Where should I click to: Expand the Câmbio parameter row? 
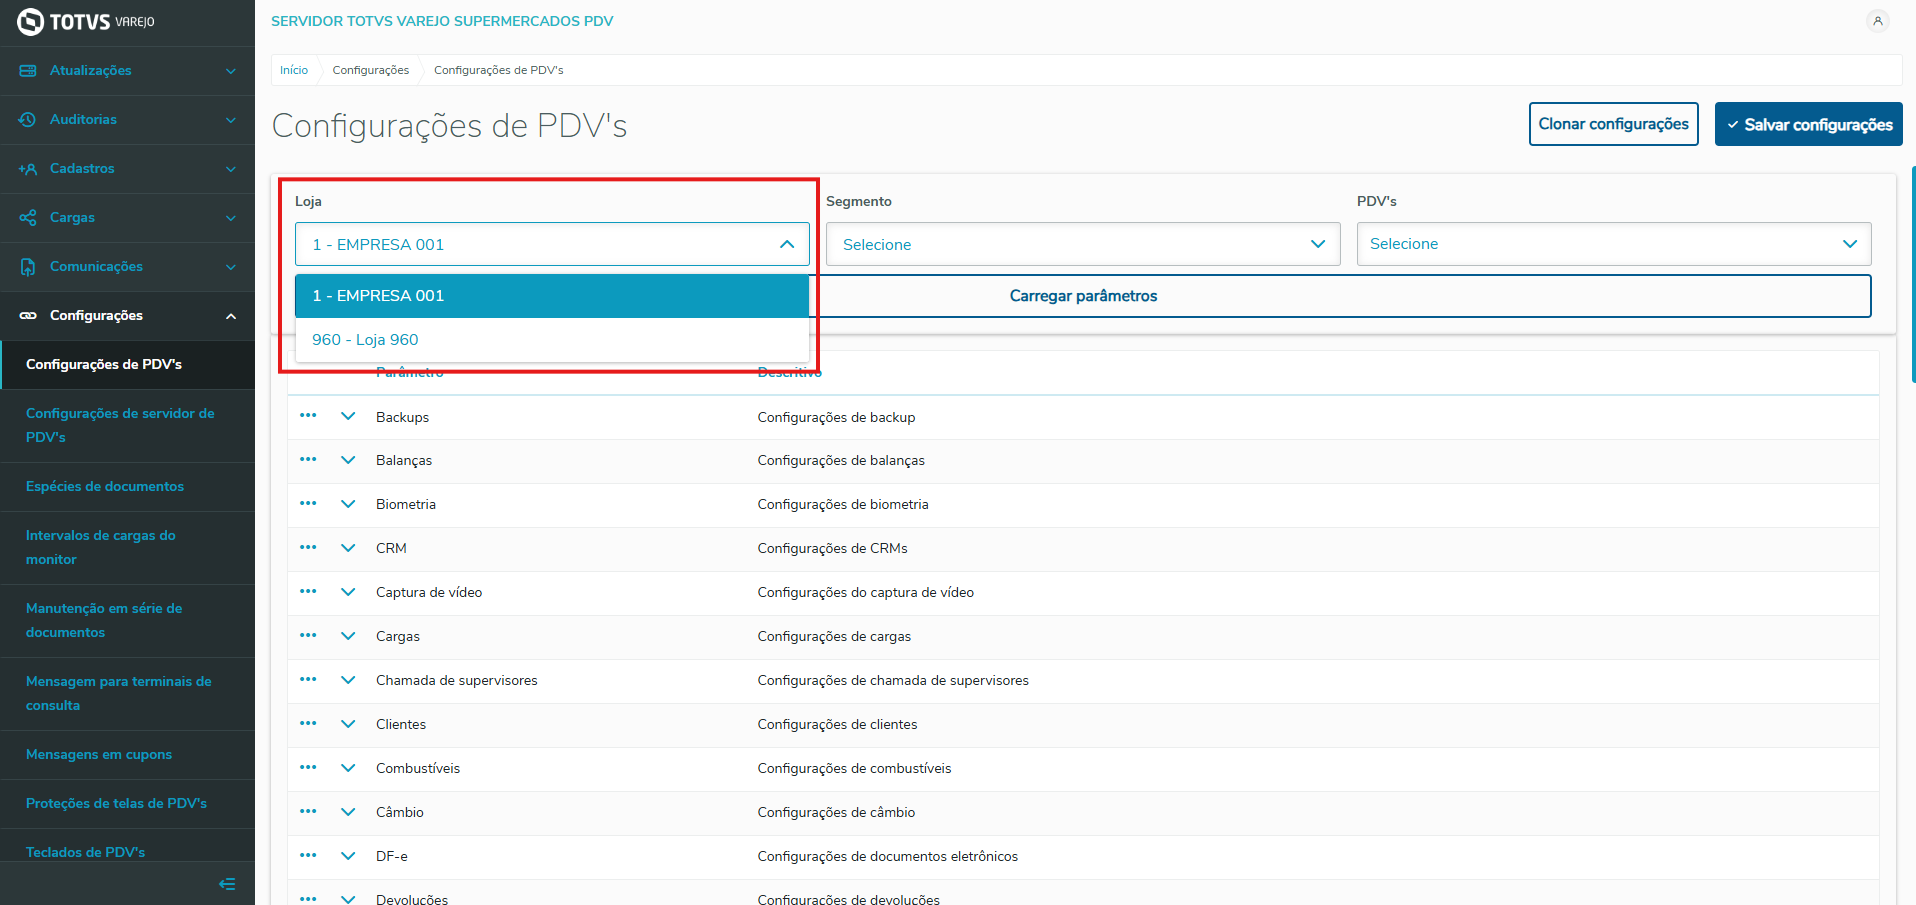pos(348,812)
